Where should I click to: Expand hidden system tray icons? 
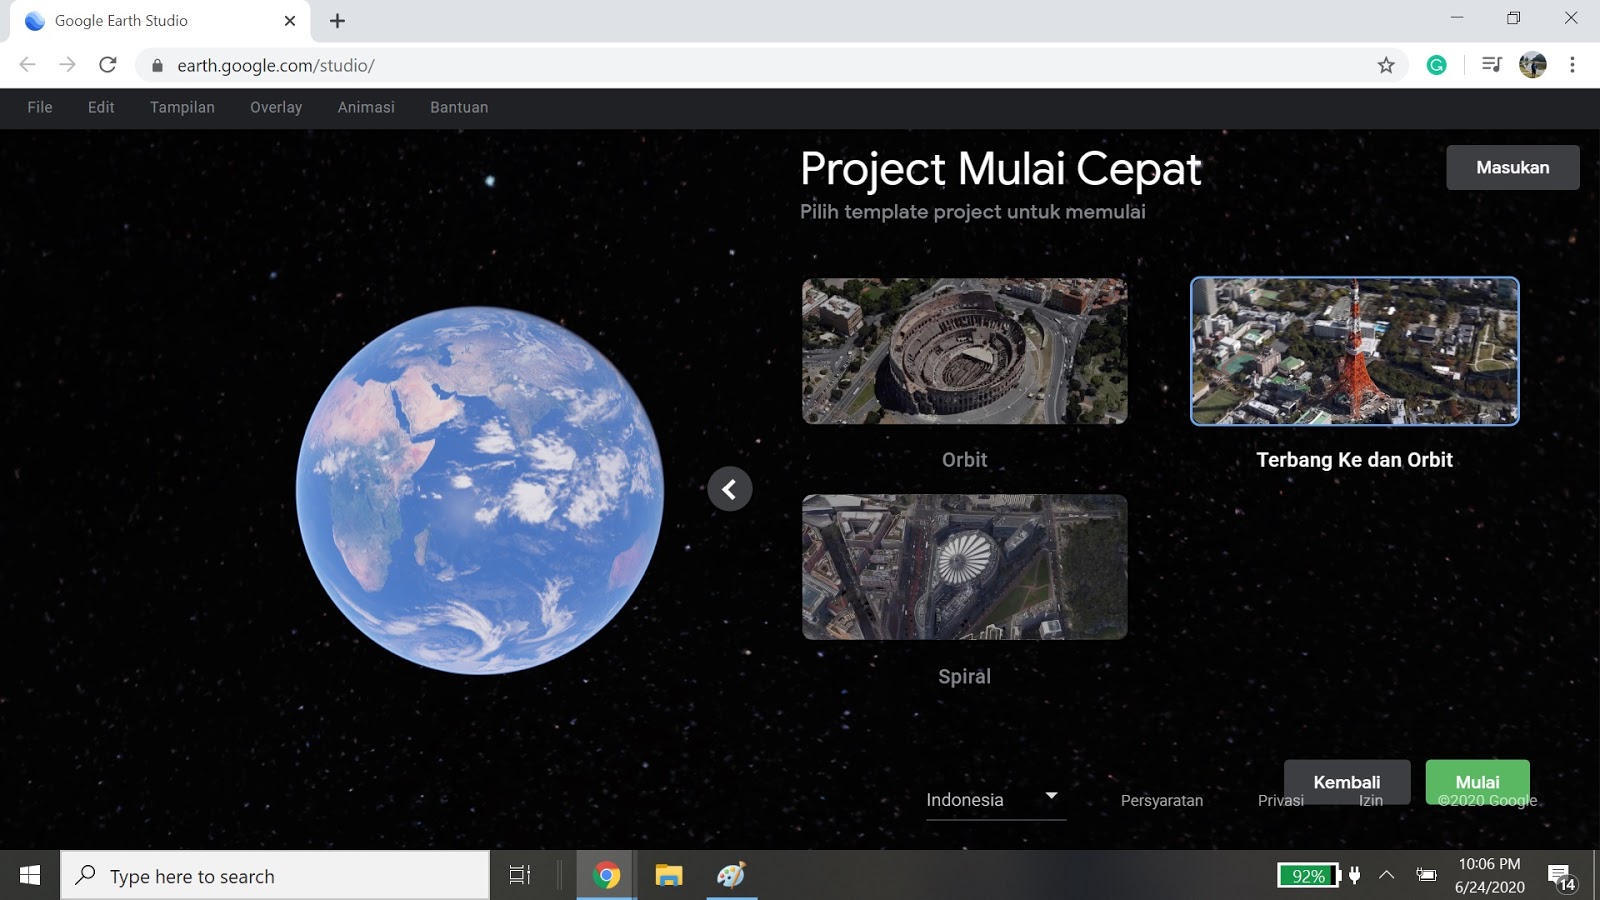tap(1388, 875)
